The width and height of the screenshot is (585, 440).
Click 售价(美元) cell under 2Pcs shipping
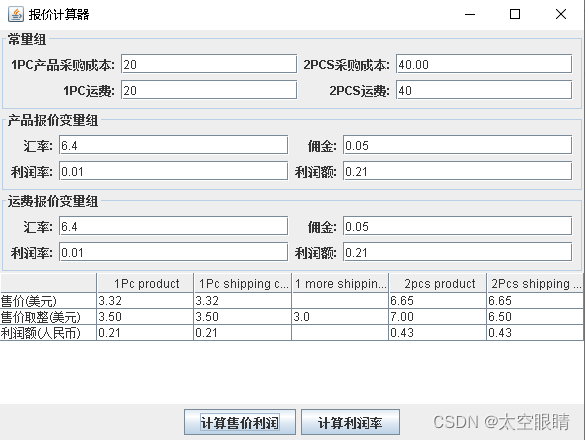point(535,300)
